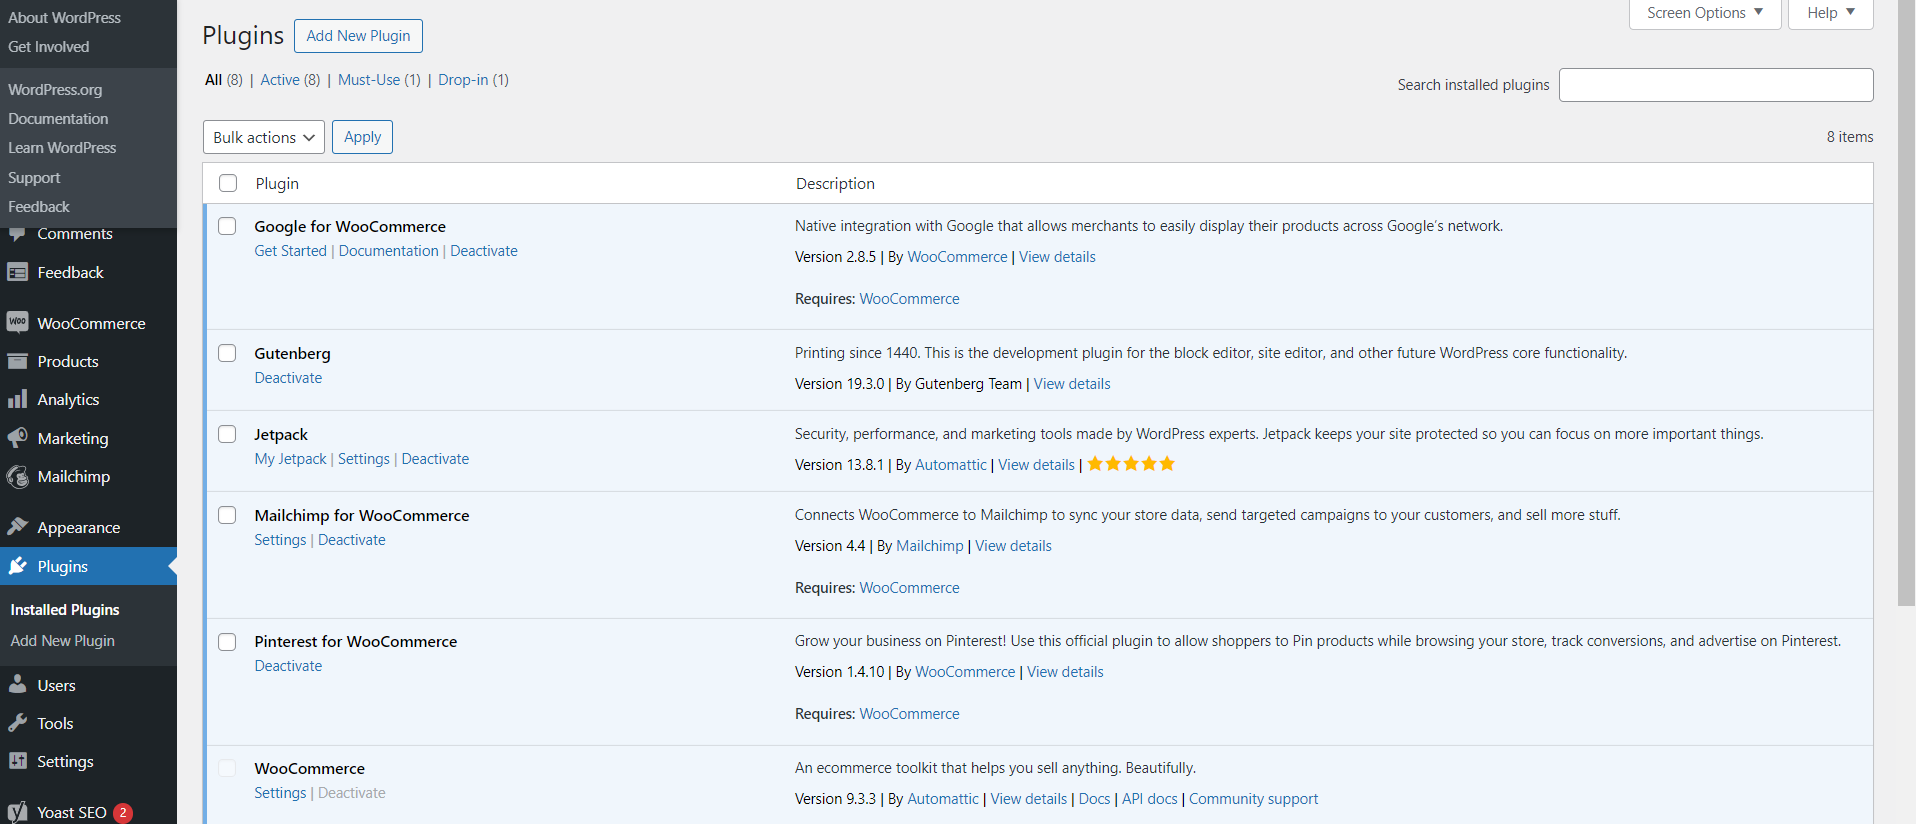Click the Feedback form icon in sidebar
Image resolution: width=1916 pixels, height=824 pixels.
17,272
